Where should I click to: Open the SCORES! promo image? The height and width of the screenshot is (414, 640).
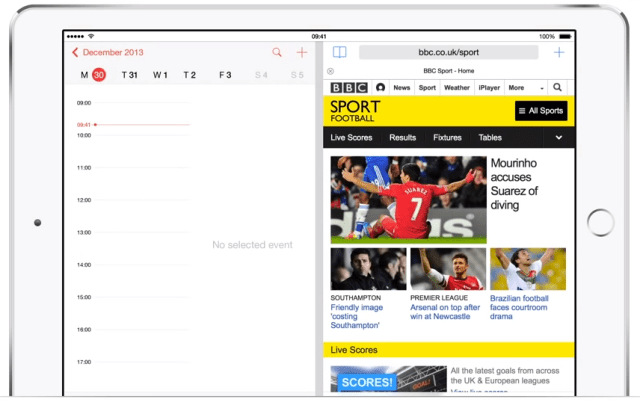(x=389, y=379)
